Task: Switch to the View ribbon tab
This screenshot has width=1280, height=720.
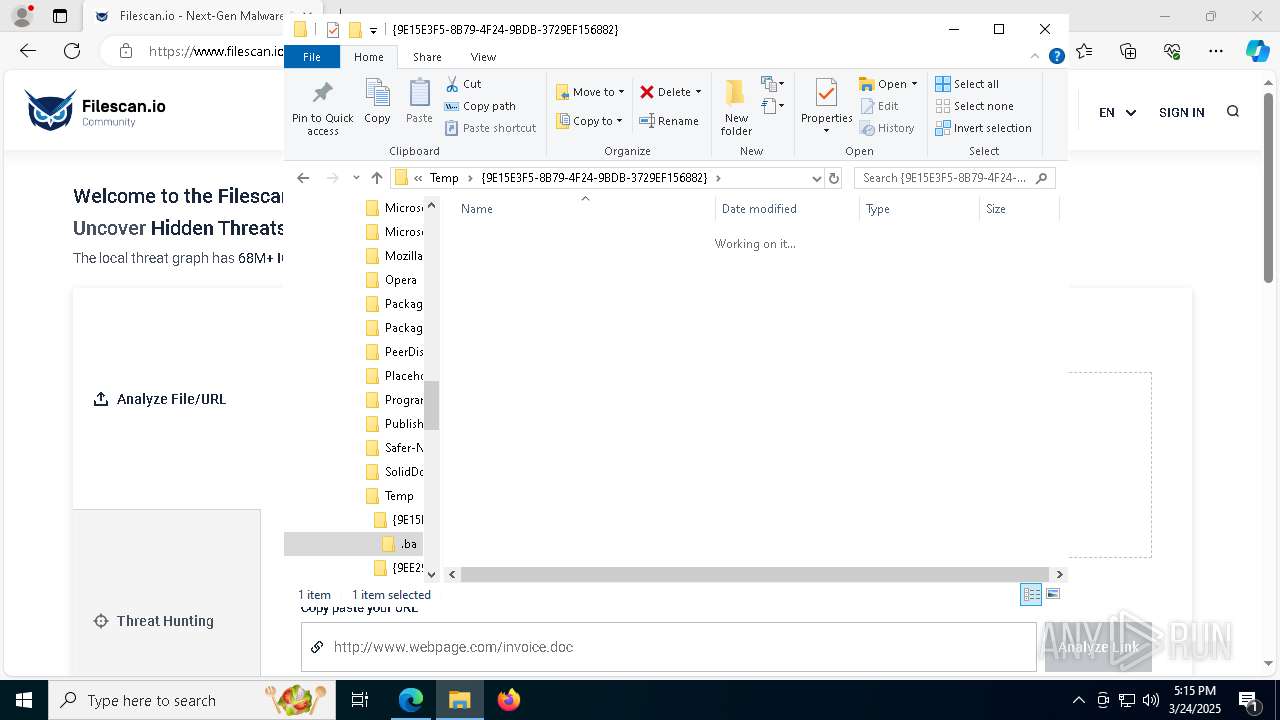Action: (x=483, y=57)
